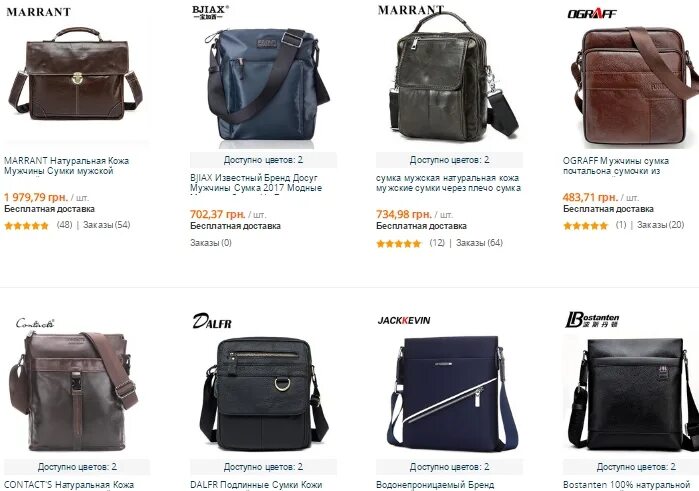Open the DALFR Подлинные Сумки Кожи title

(x=256, y=485)
